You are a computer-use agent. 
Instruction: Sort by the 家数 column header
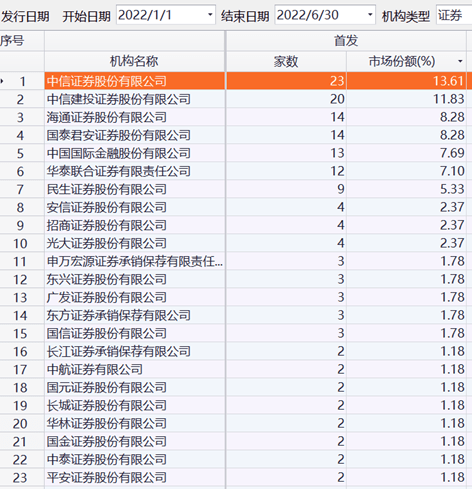286,61
